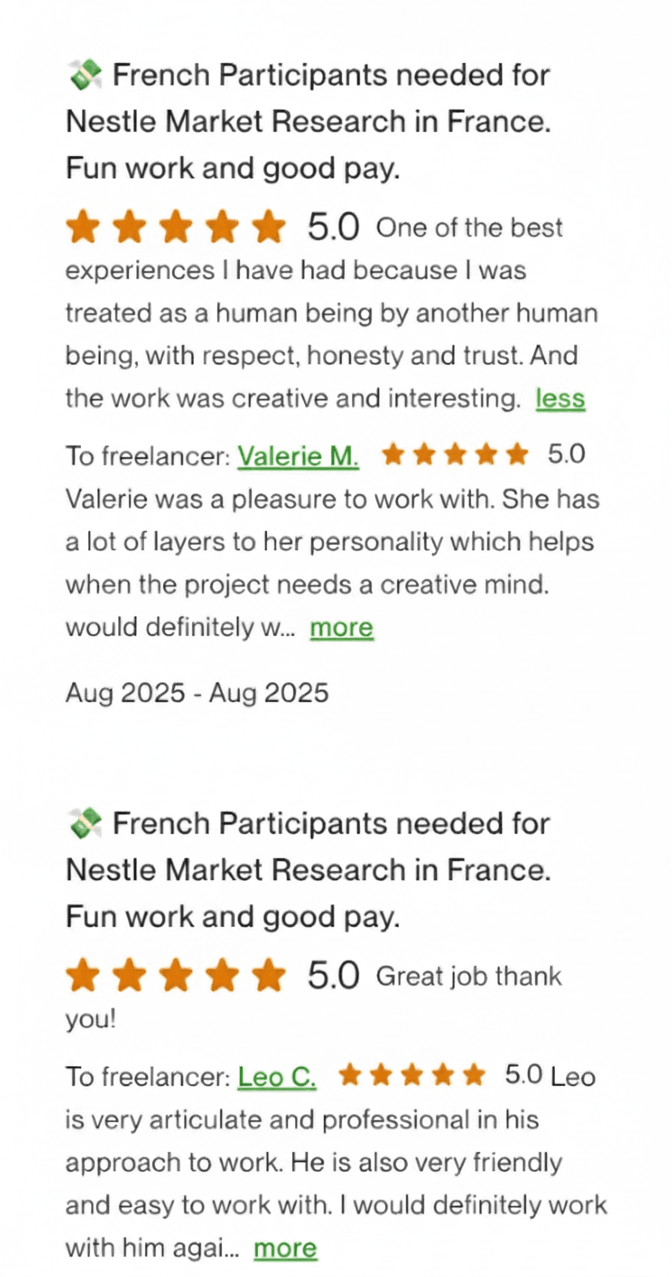672x1277 pixels.
Task: Click the Great job thank you review text
Action: pos(470,975)
